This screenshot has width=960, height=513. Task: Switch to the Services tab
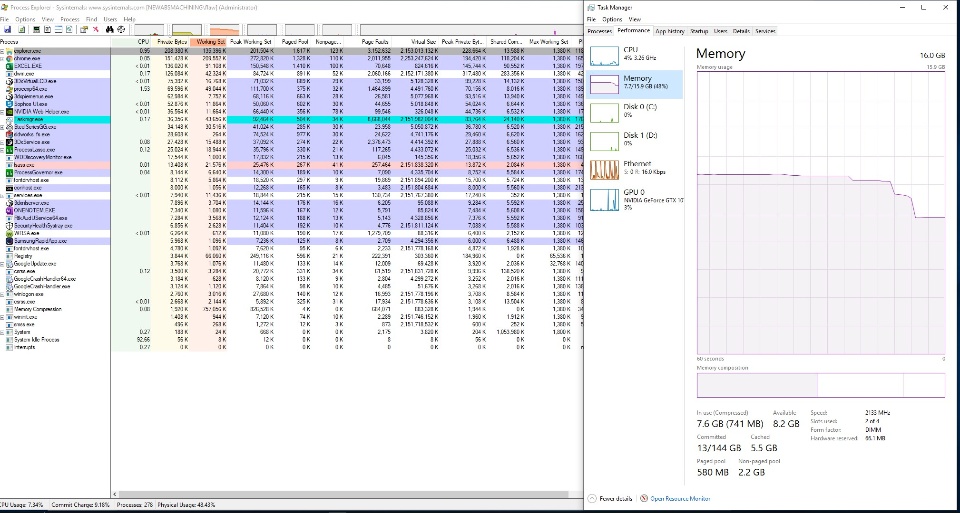coord(765,31)
